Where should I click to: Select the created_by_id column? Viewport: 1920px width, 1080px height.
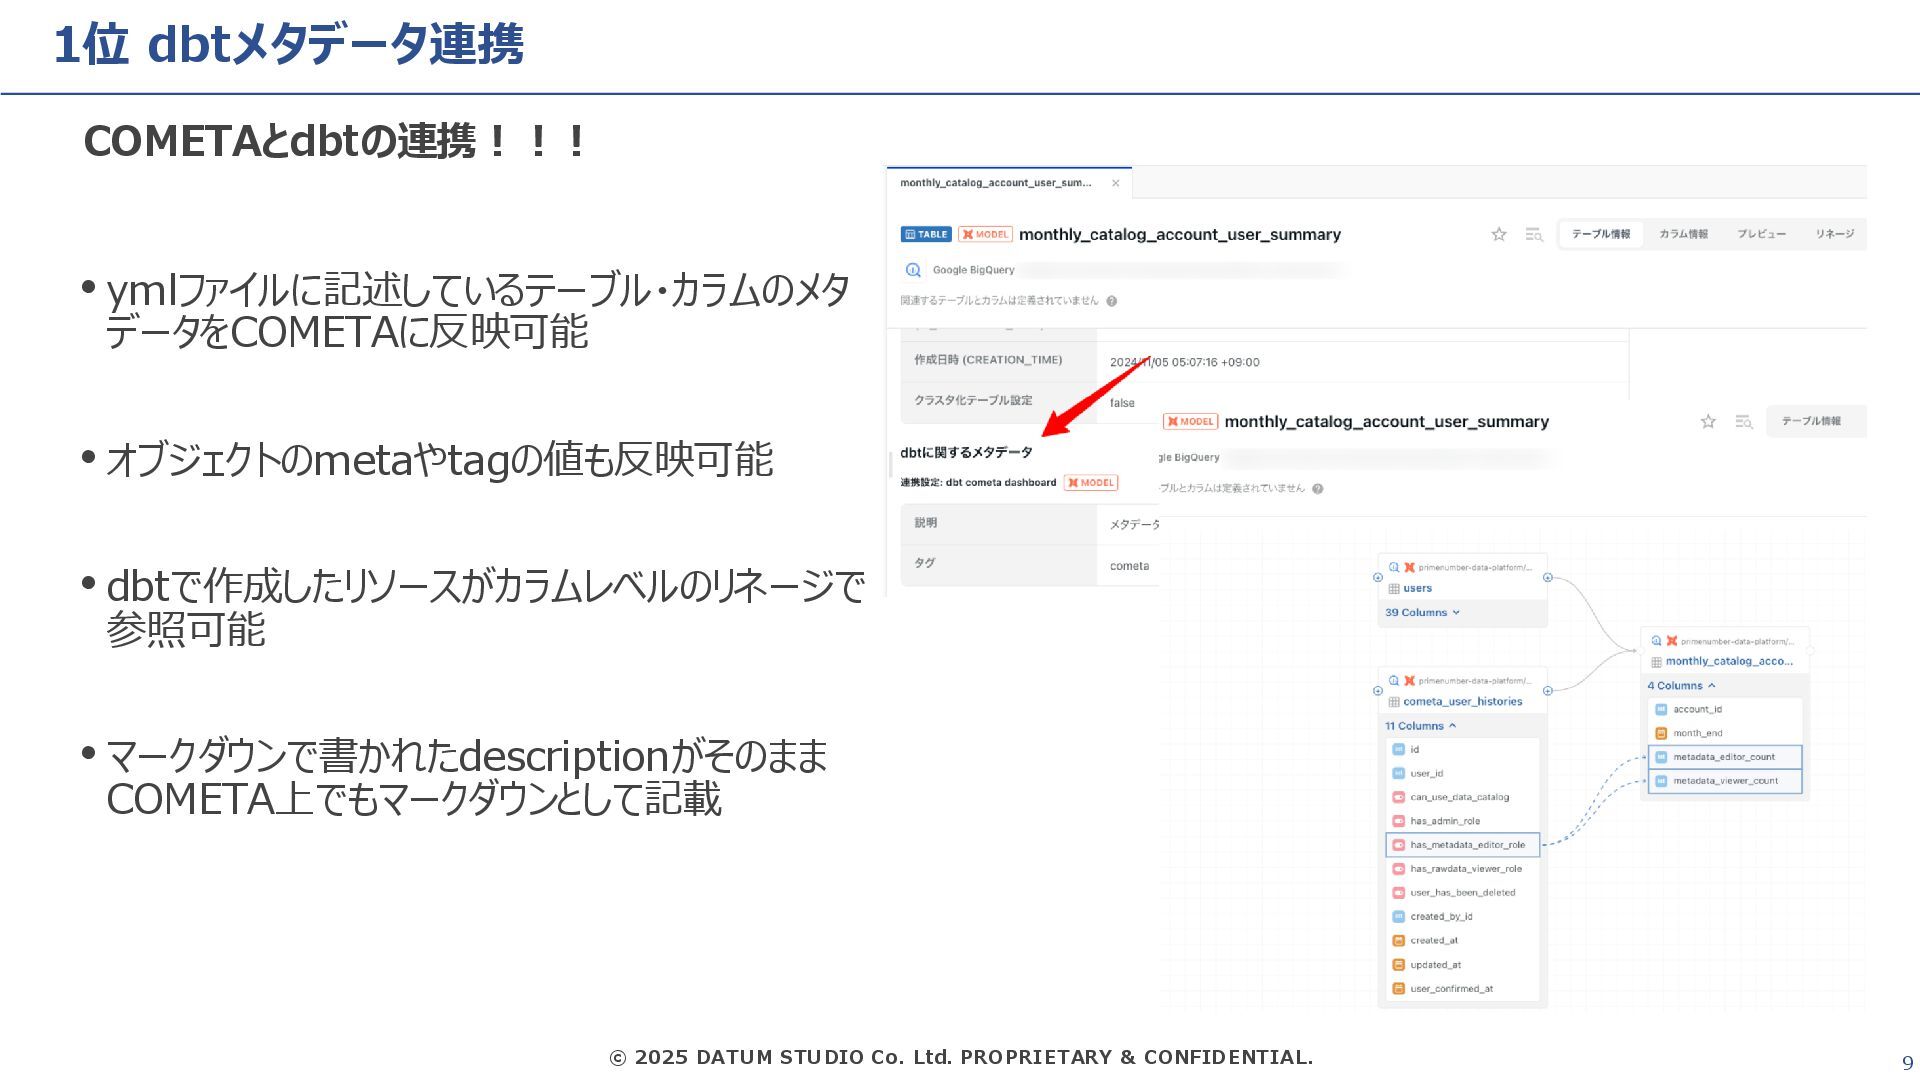tap(1463, 917)
